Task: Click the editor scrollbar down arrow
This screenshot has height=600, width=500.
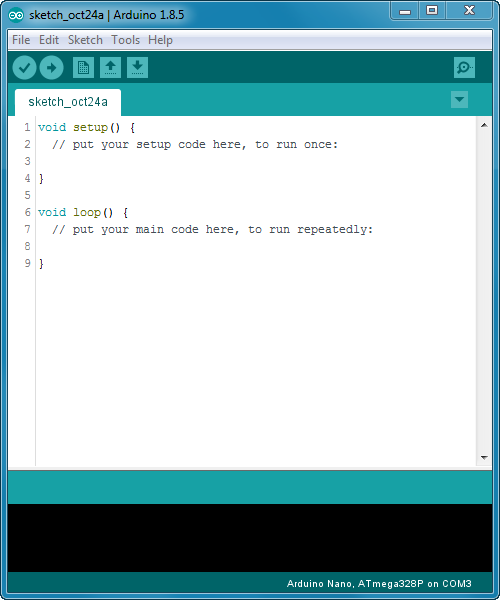Action: tap(484, 457)
